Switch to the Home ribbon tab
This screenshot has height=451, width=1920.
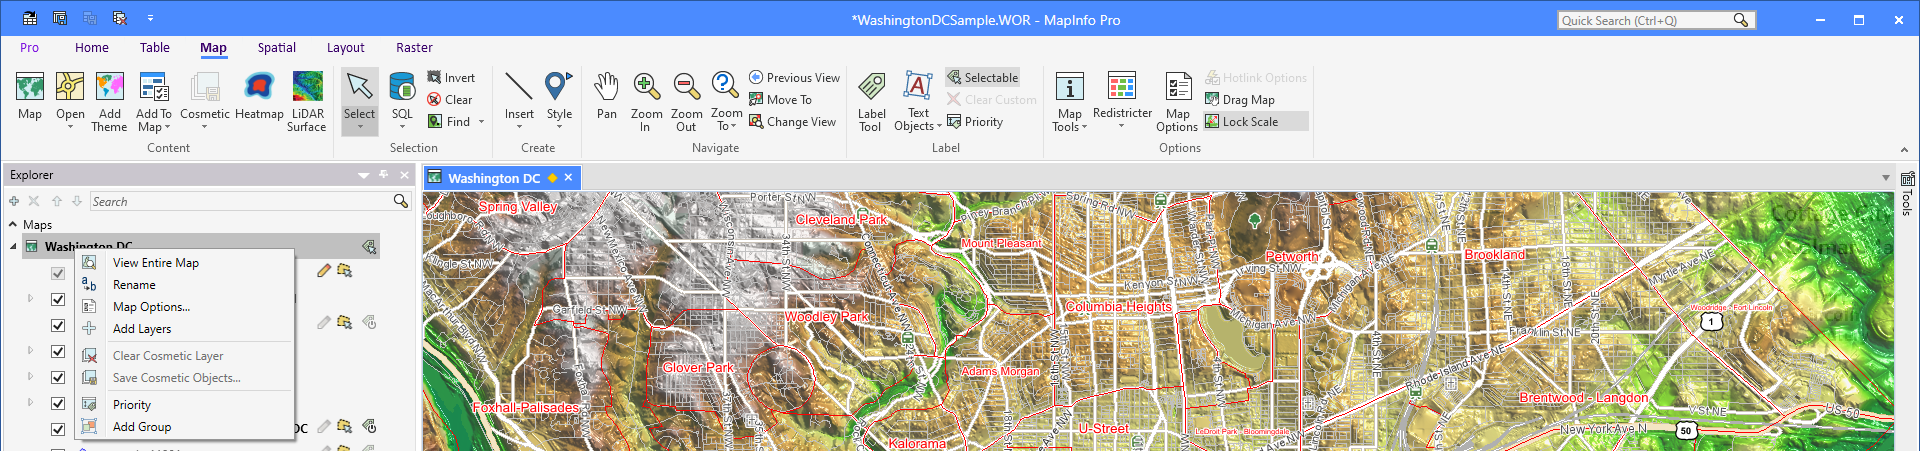[x=92, y=48]
